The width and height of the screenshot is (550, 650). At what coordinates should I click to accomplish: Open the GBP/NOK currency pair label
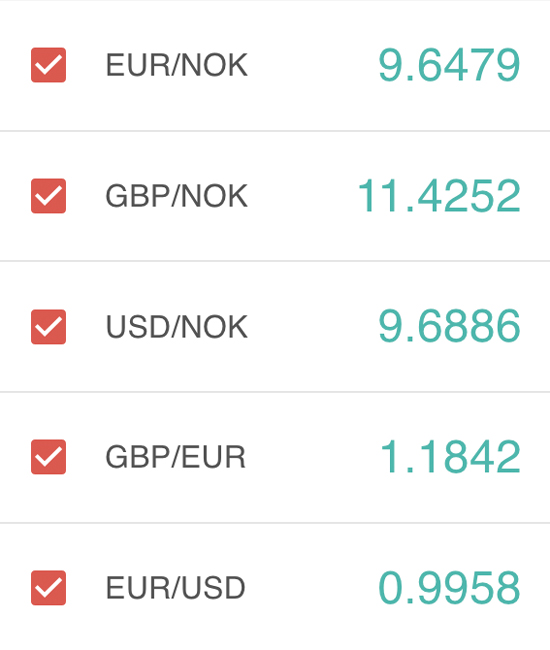tap(177, 196)
